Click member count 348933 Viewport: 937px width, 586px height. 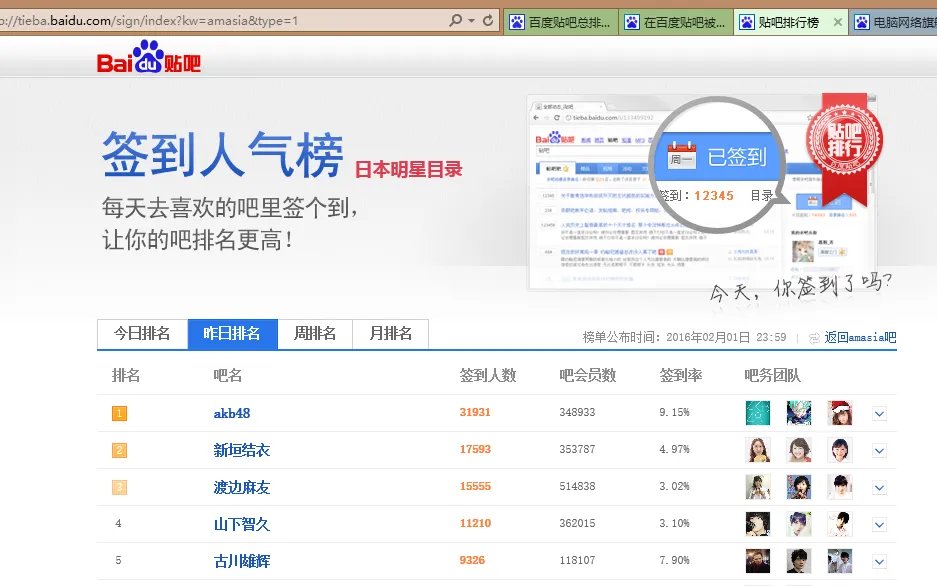click(577, 412)
